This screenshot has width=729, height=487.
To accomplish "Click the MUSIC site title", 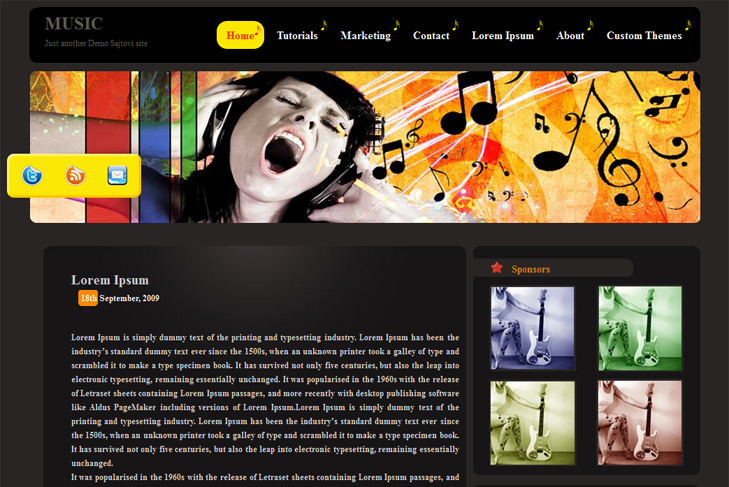I will tap(73, 23).
